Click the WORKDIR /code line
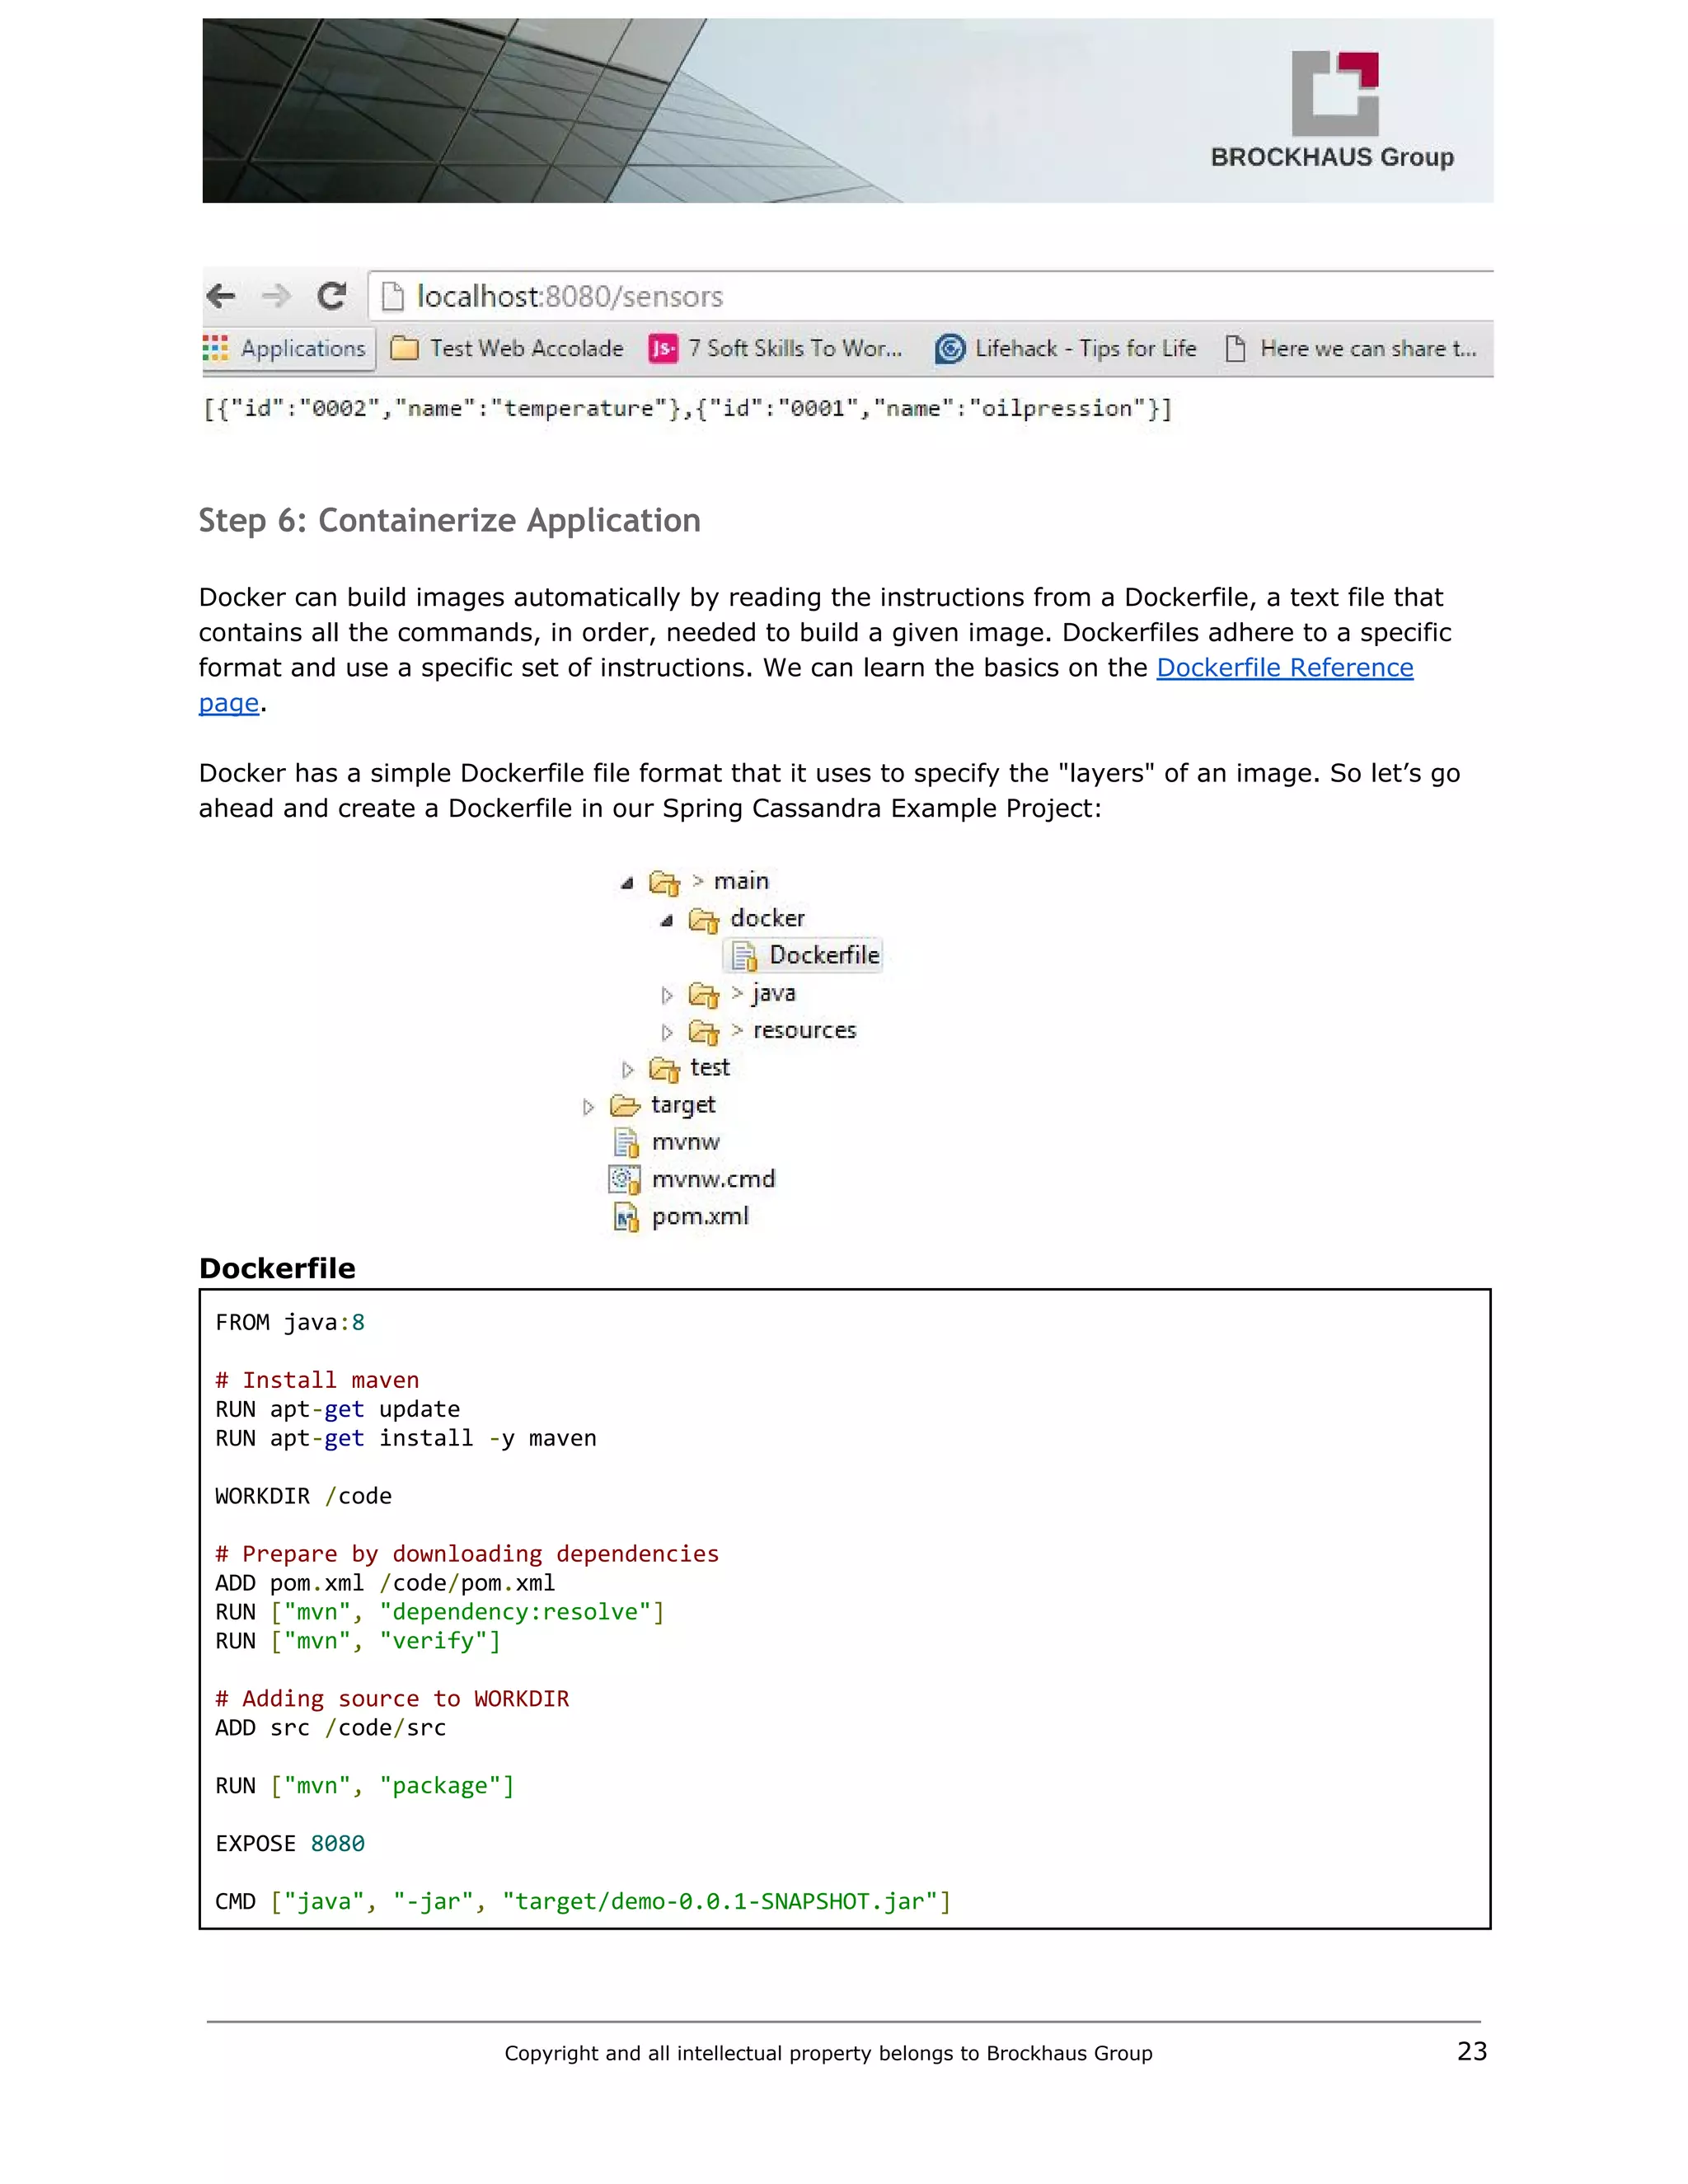Image resolution: width=1688 pixels, height=2184 pixels. (304, 1497)
